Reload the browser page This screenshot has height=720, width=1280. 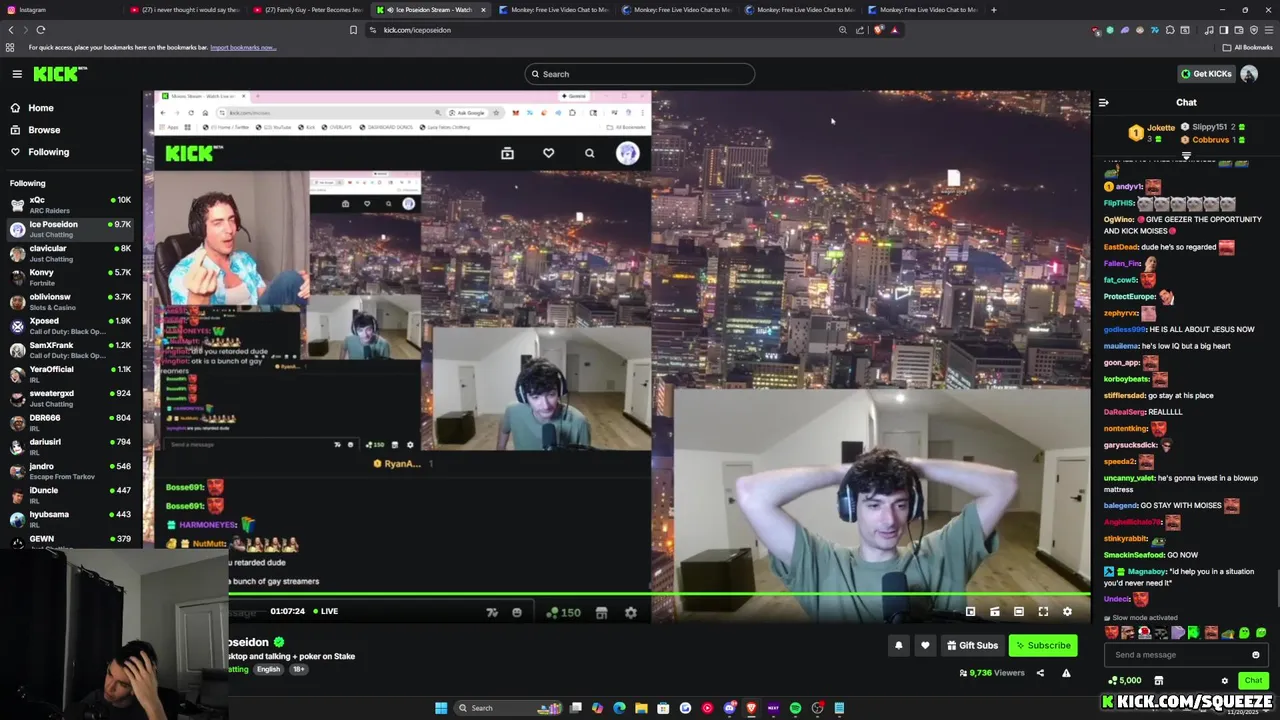[41, 30]
